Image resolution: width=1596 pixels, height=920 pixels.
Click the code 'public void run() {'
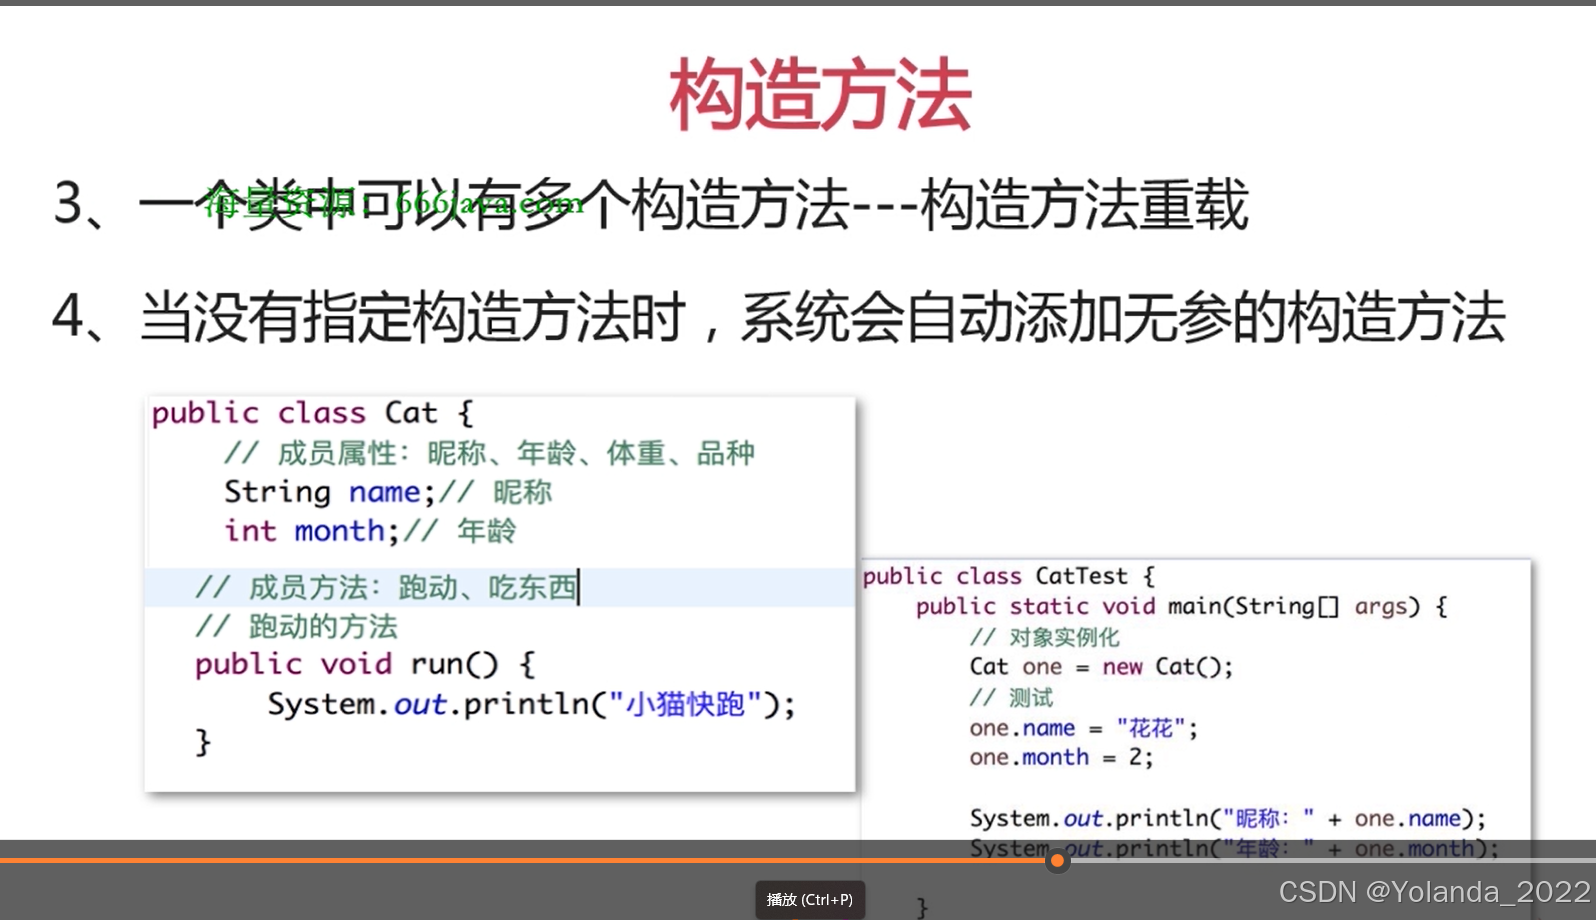point(365,665)
